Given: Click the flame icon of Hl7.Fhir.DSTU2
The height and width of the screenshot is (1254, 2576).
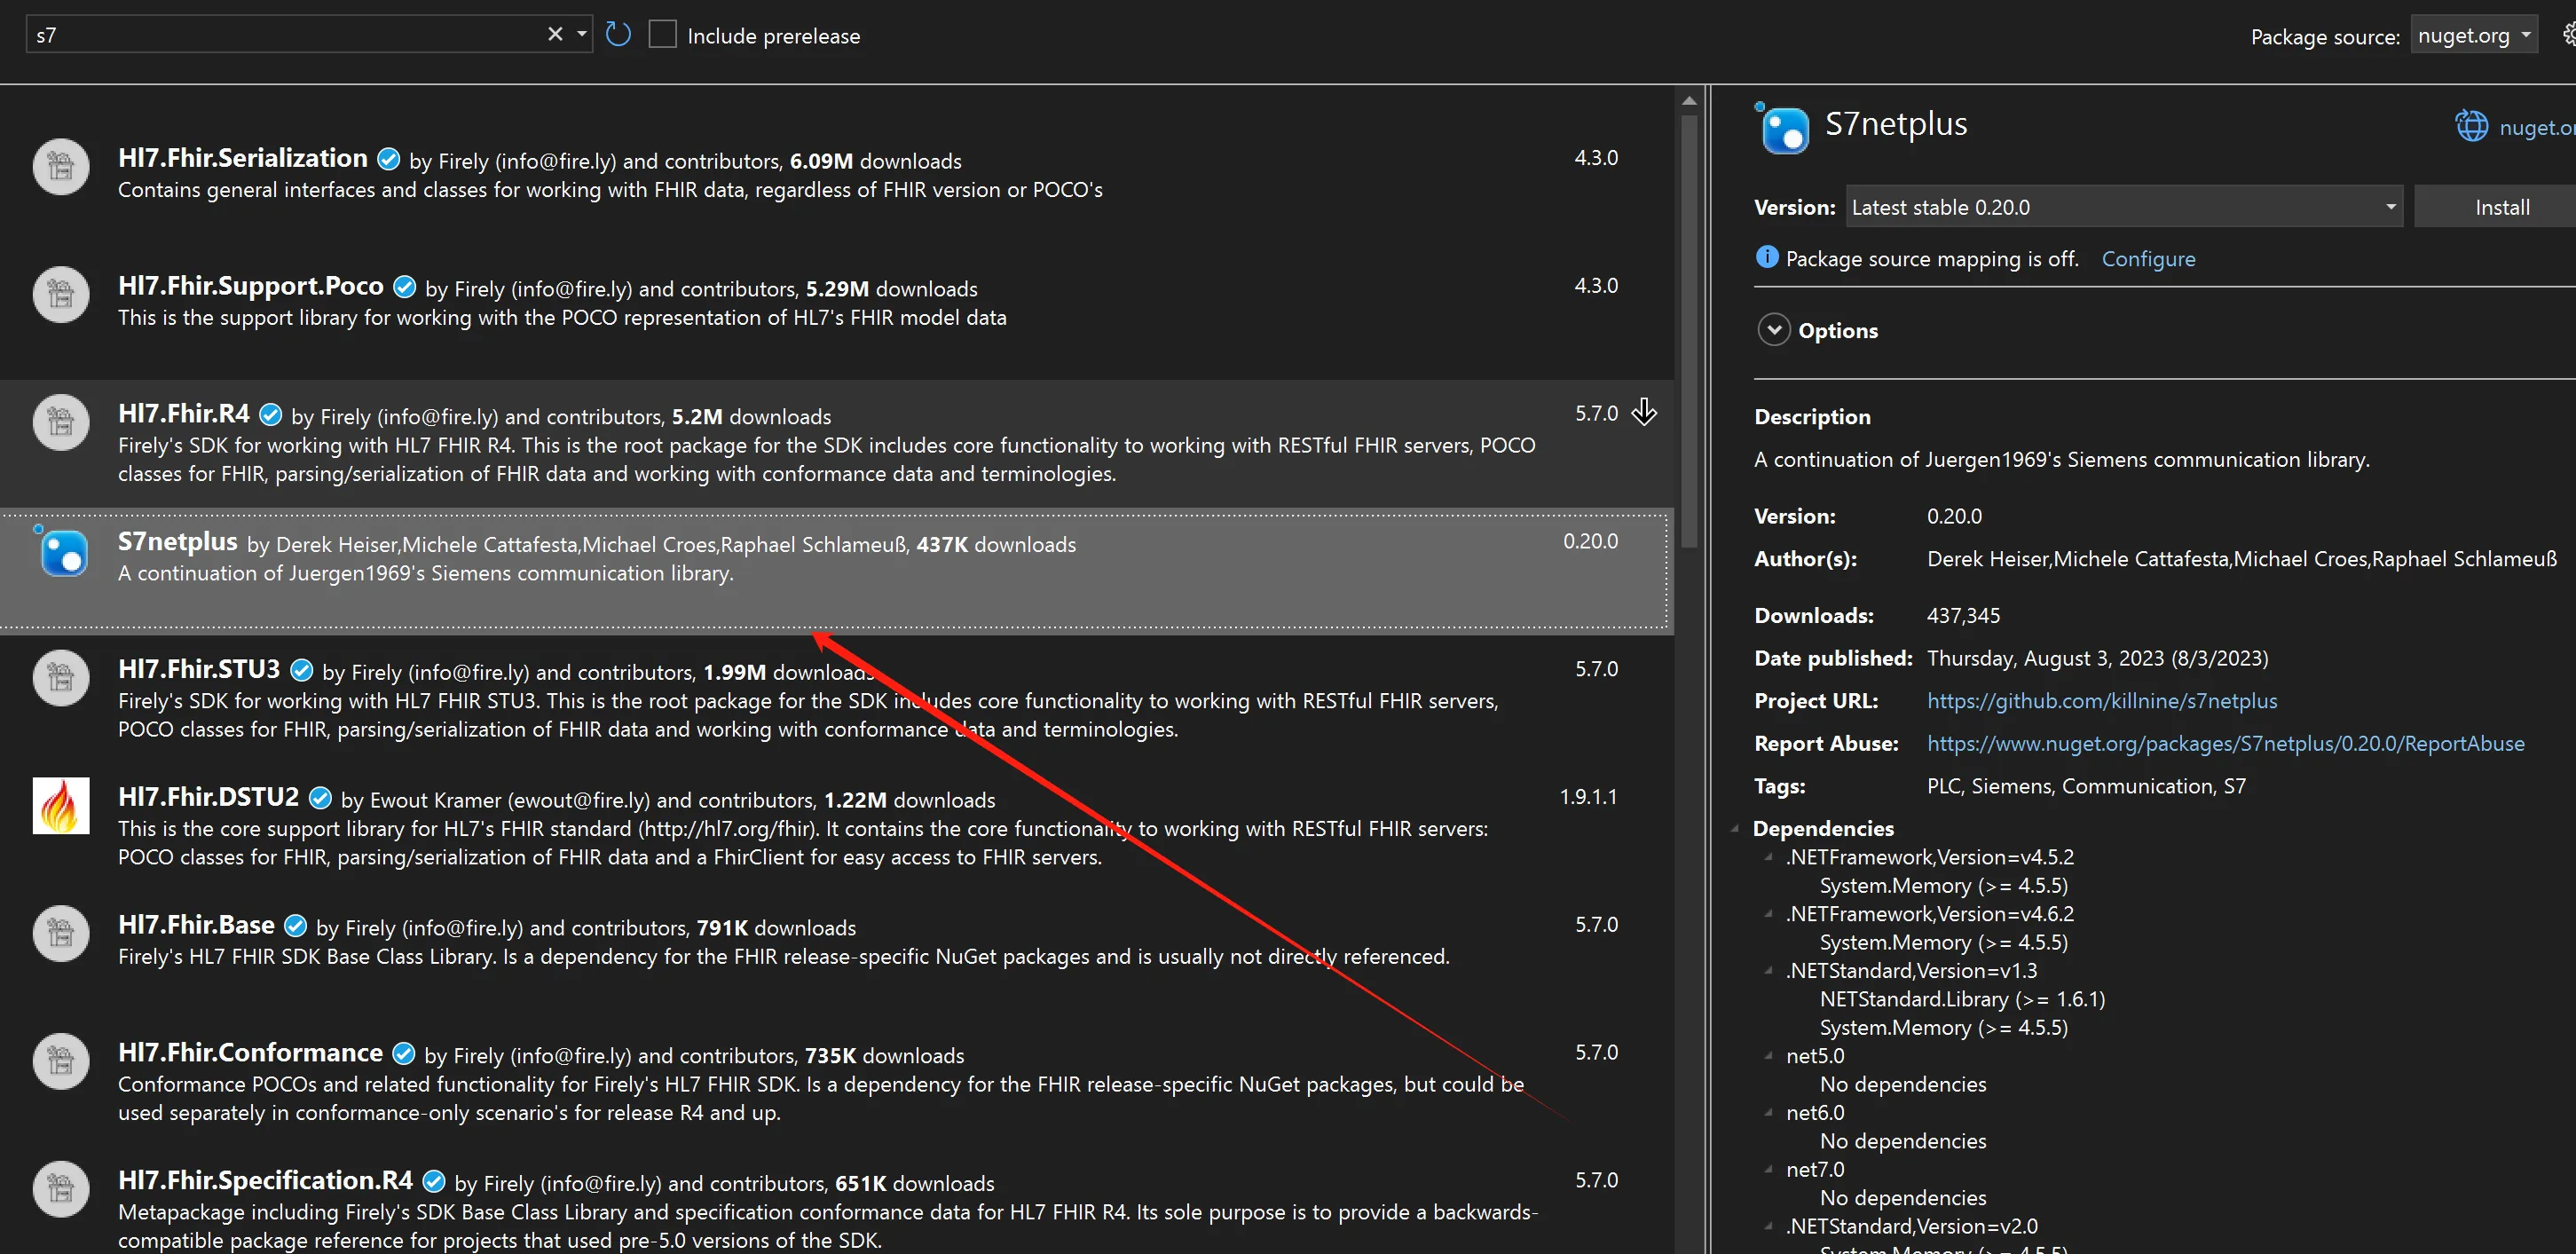Looking at the screenshot, I should point(60,806).
